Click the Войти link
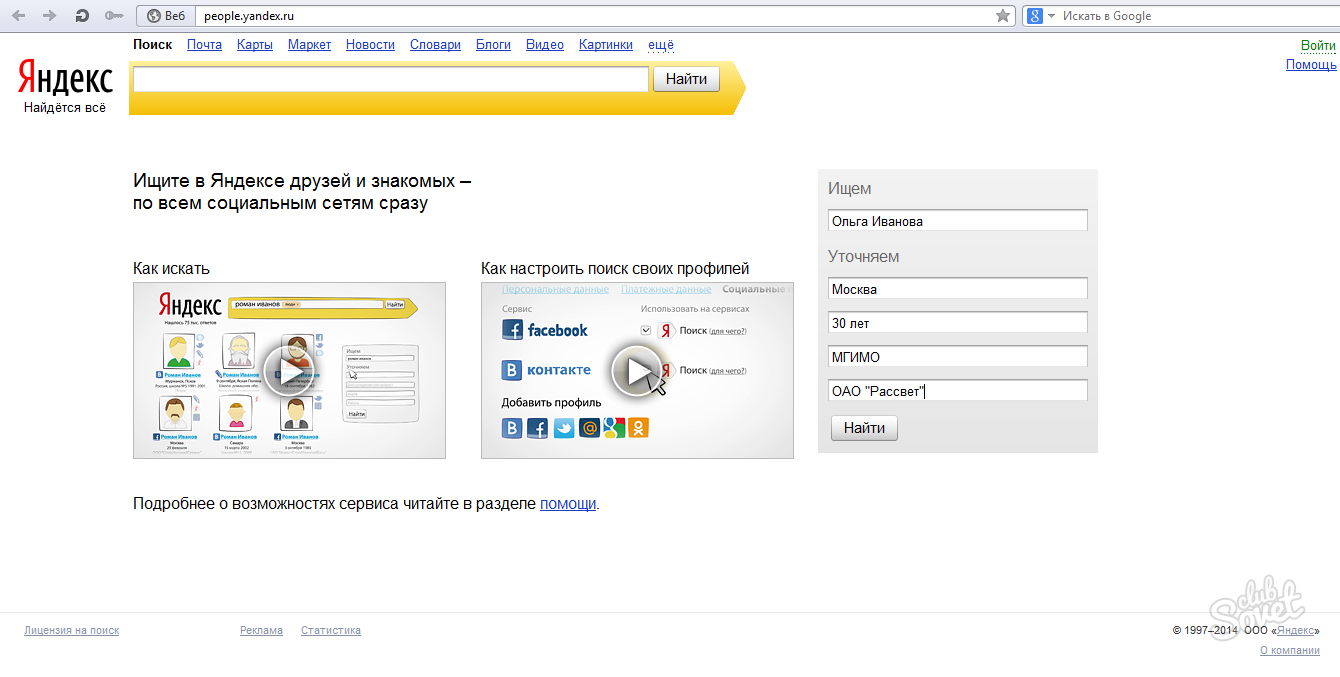This screenshot has width=1340, height=677. (1317, 46)
